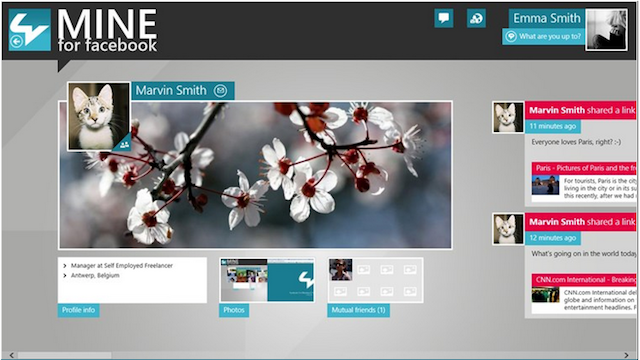640x360 pixels.
Task: Open the Photos label
Action: [x=234, y=310]
